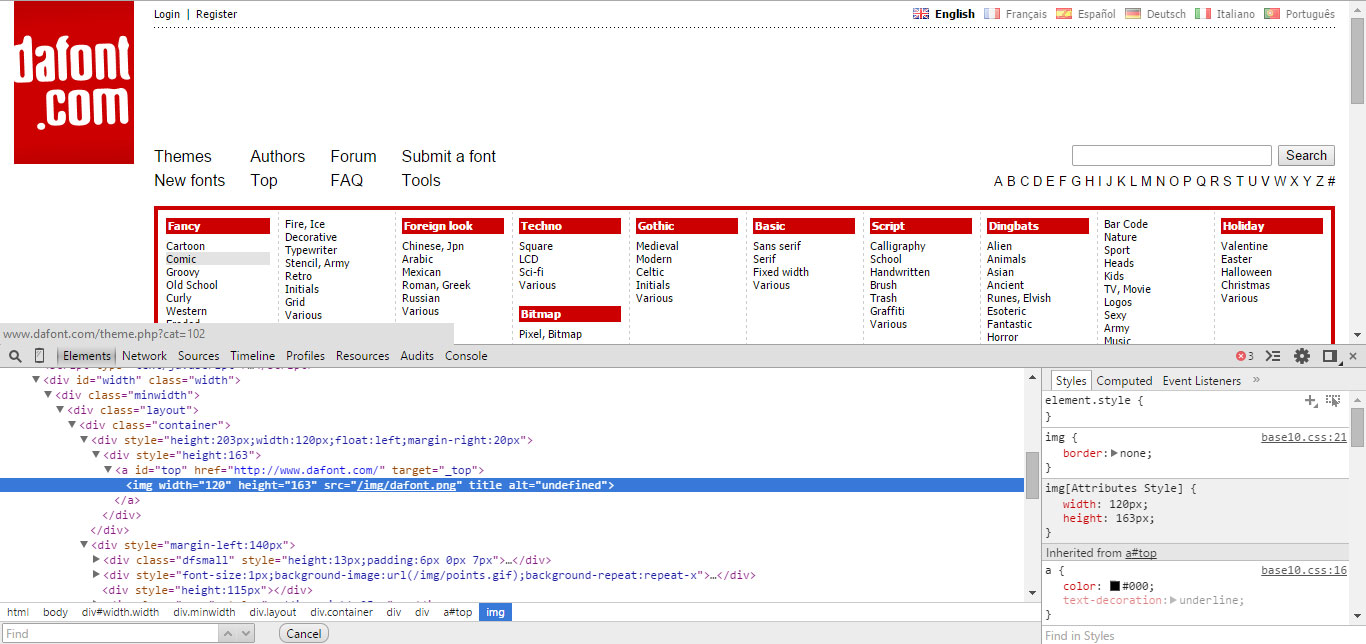Open the Submit a font link

[x=449, y=156]
